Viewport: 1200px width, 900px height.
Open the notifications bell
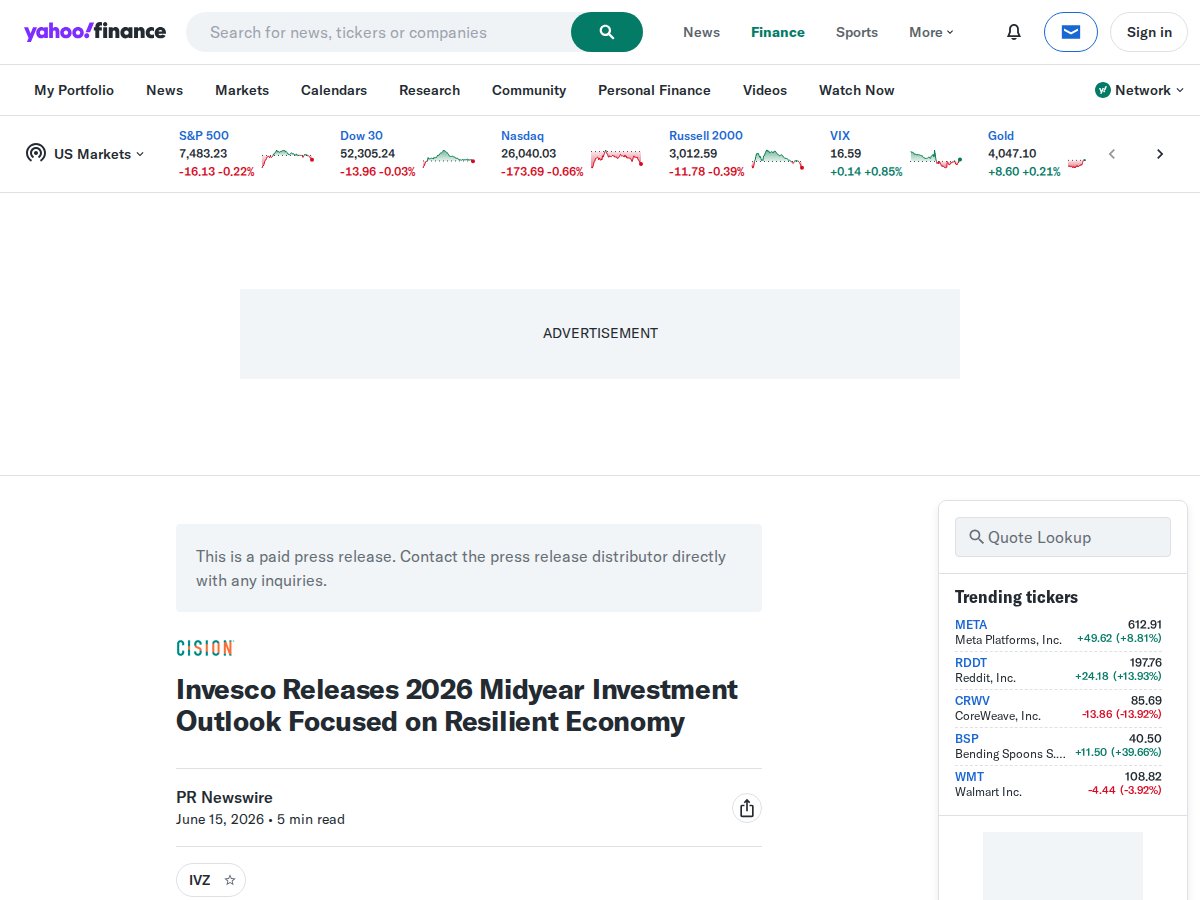point(1014,32)
